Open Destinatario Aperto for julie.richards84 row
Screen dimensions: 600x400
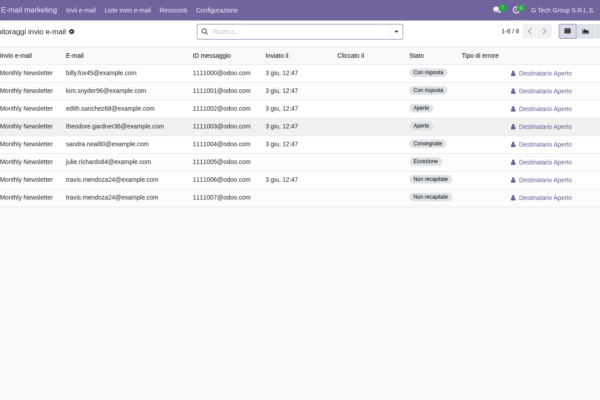coord(541,162)
